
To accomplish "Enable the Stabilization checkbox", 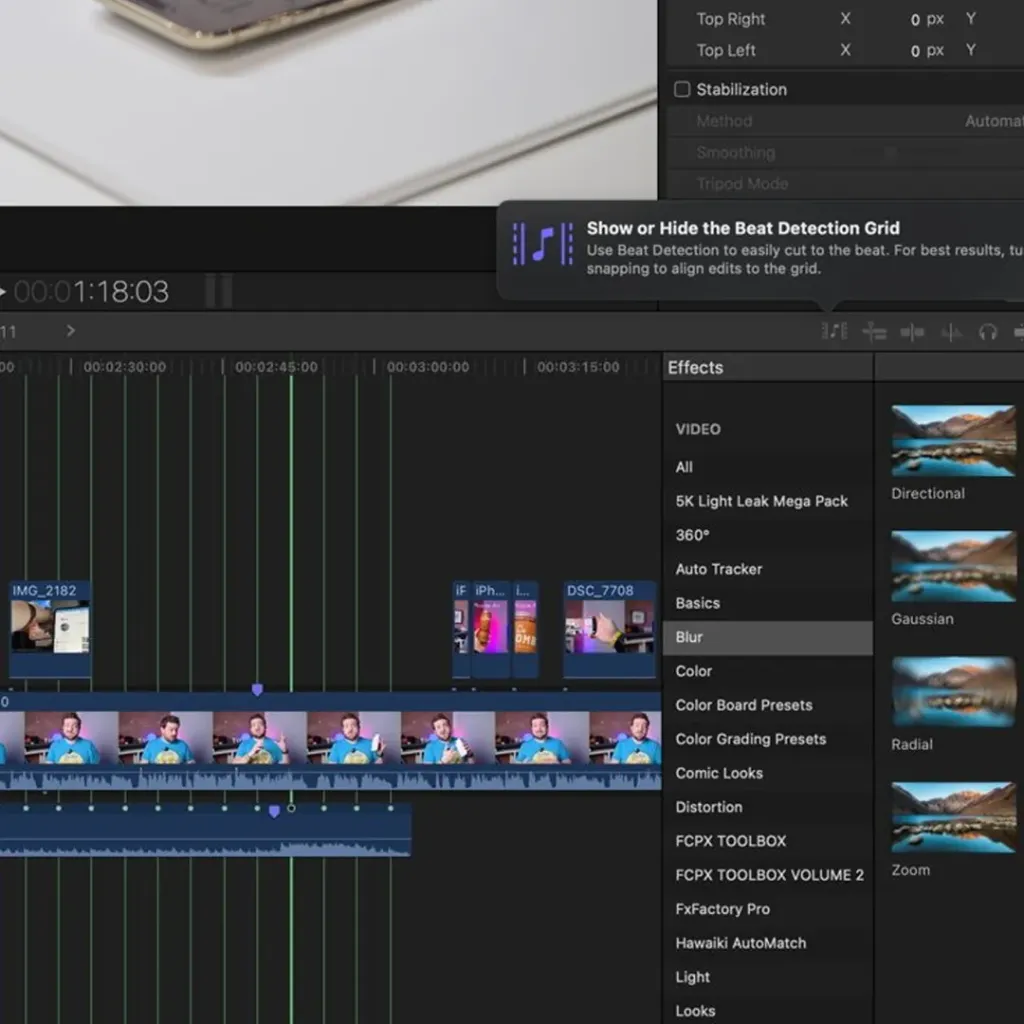I will [x=682, y=89].
